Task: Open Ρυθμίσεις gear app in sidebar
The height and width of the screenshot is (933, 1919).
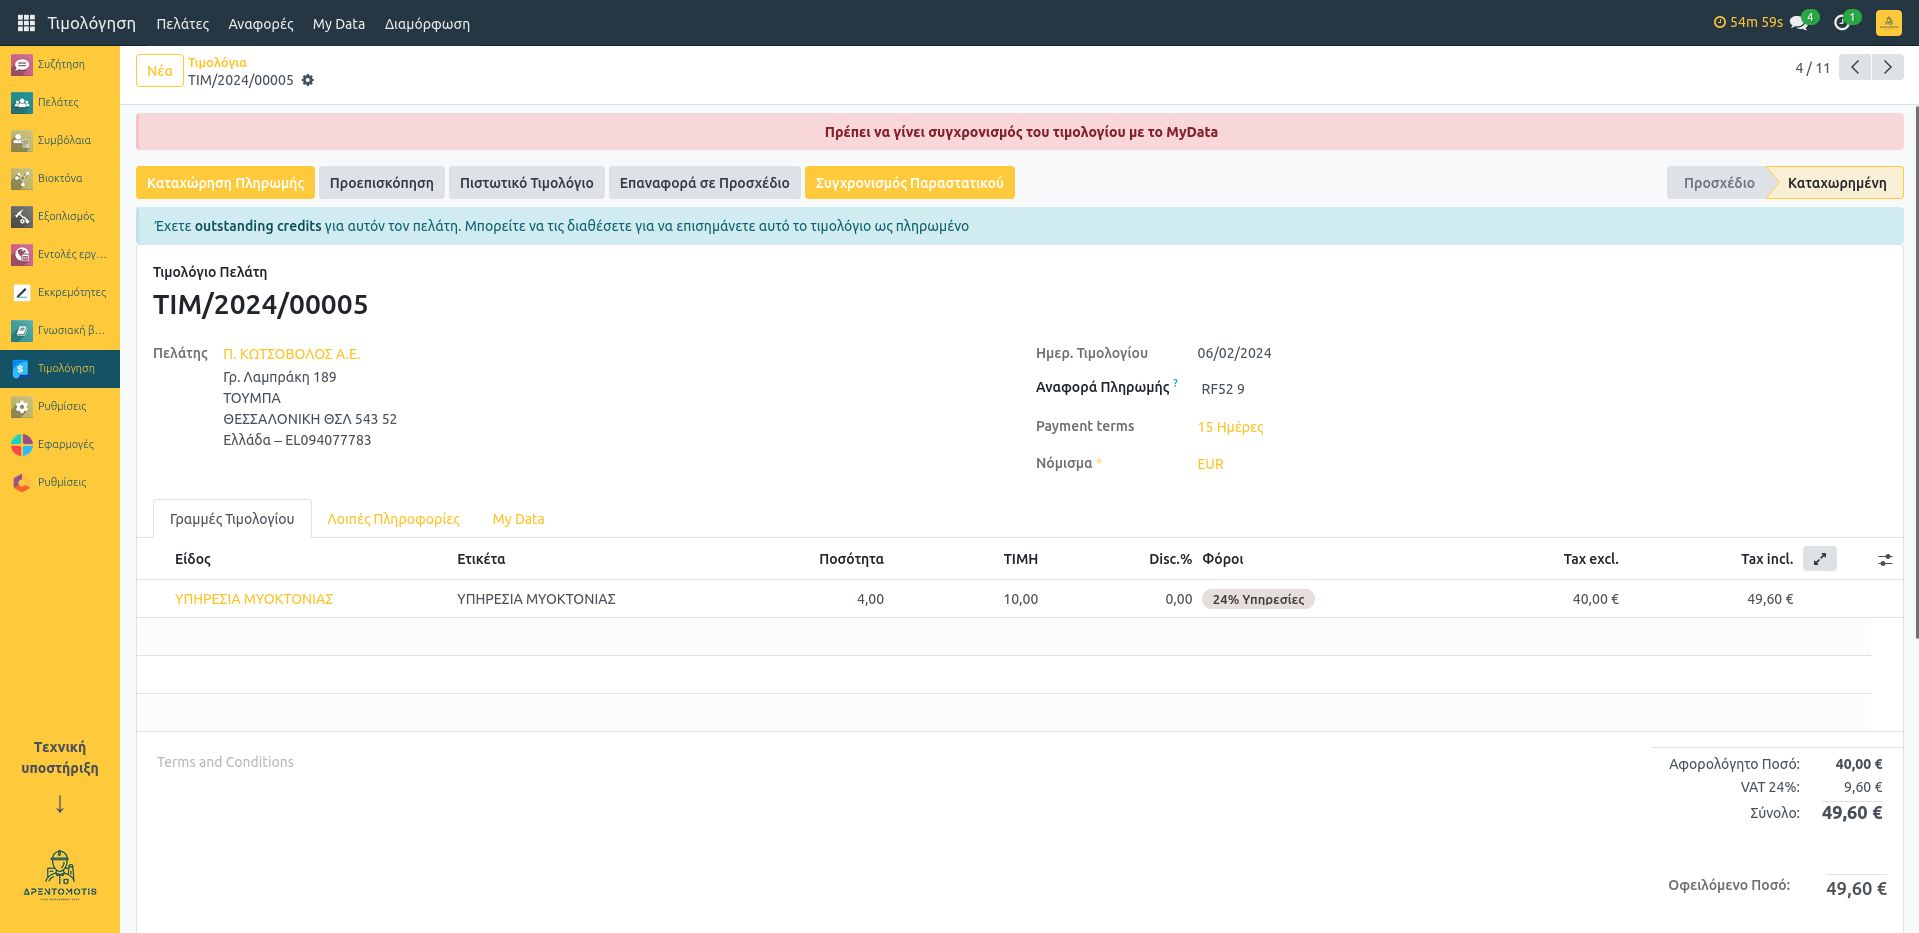Action: coord(60,406)
